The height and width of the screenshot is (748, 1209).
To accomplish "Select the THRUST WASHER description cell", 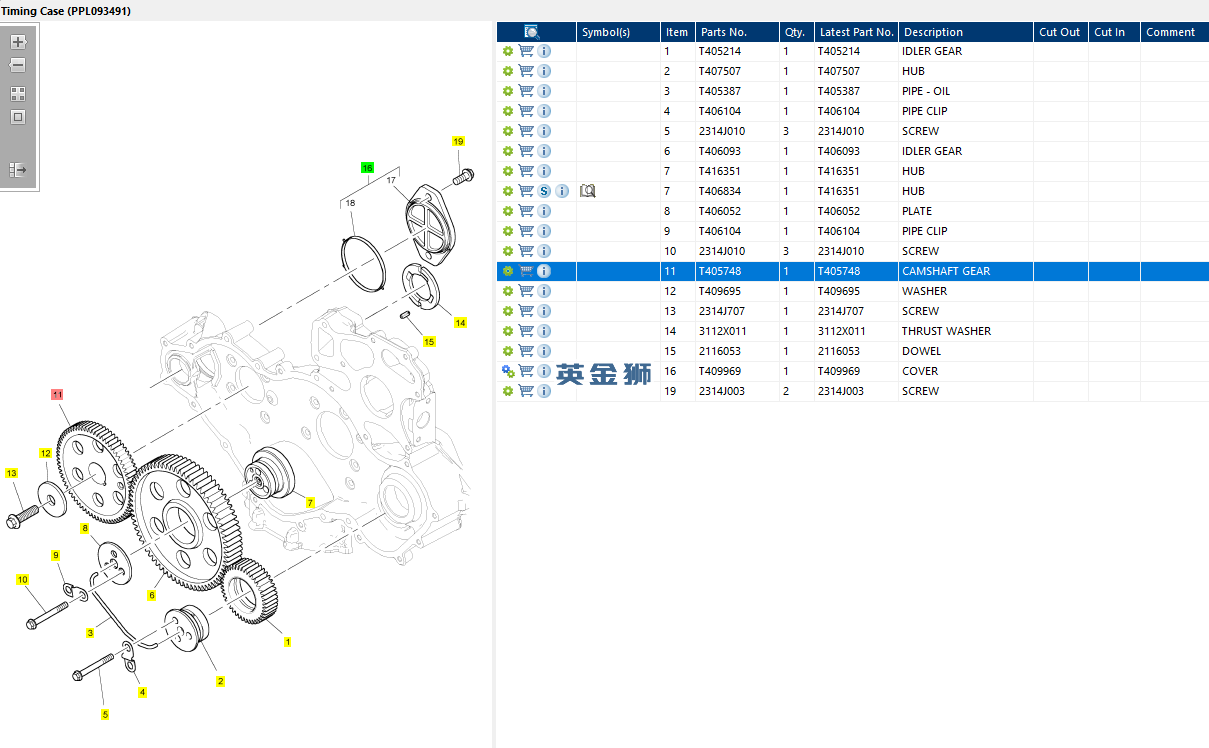I will pyautogui.click(x=946, y=331).
